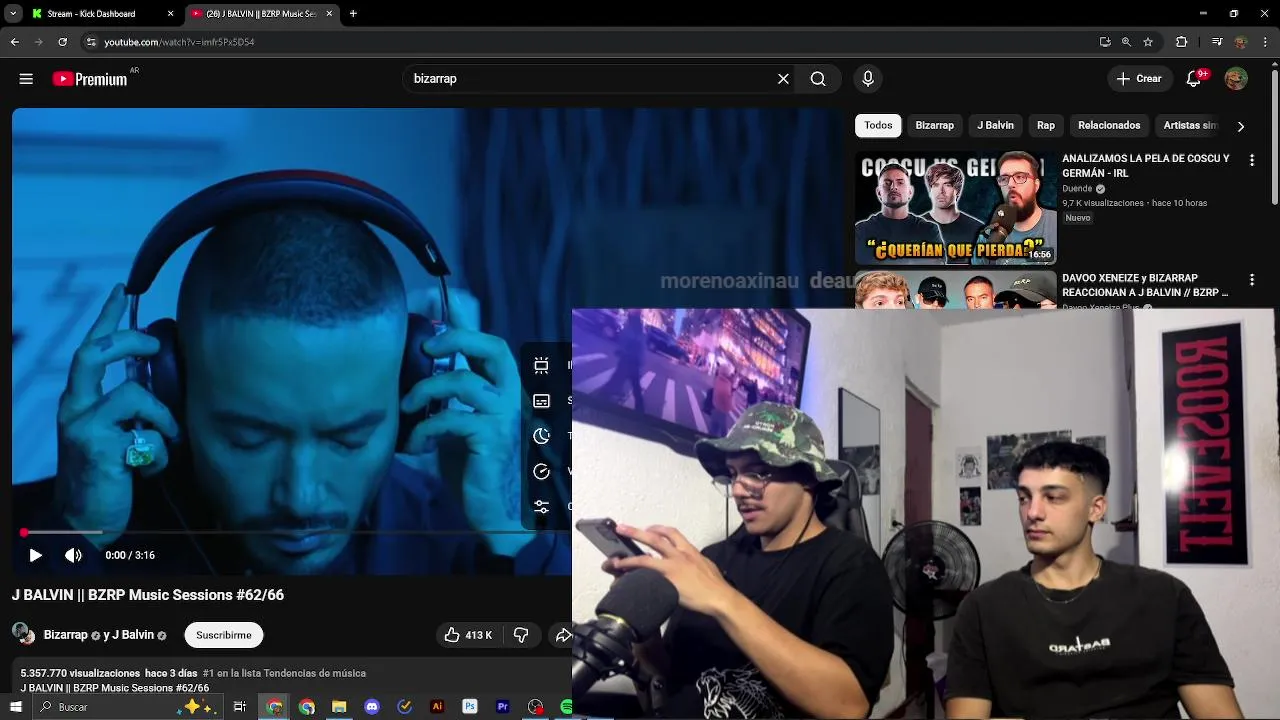This screenshot has height=720, width=1280.
Task: Dislike the video with thumbs down
Action: [521, 635]
